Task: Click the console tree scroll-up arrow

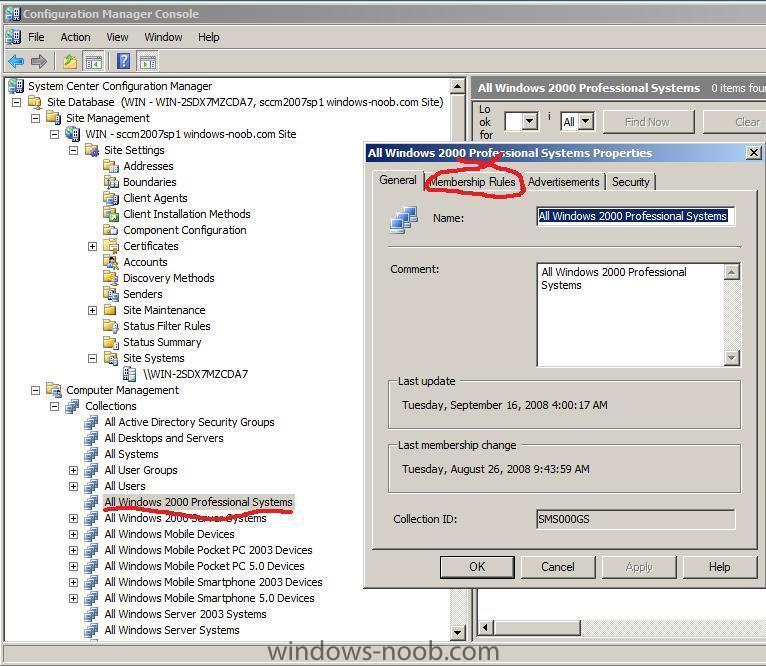Action: click(x=457, y=86)
